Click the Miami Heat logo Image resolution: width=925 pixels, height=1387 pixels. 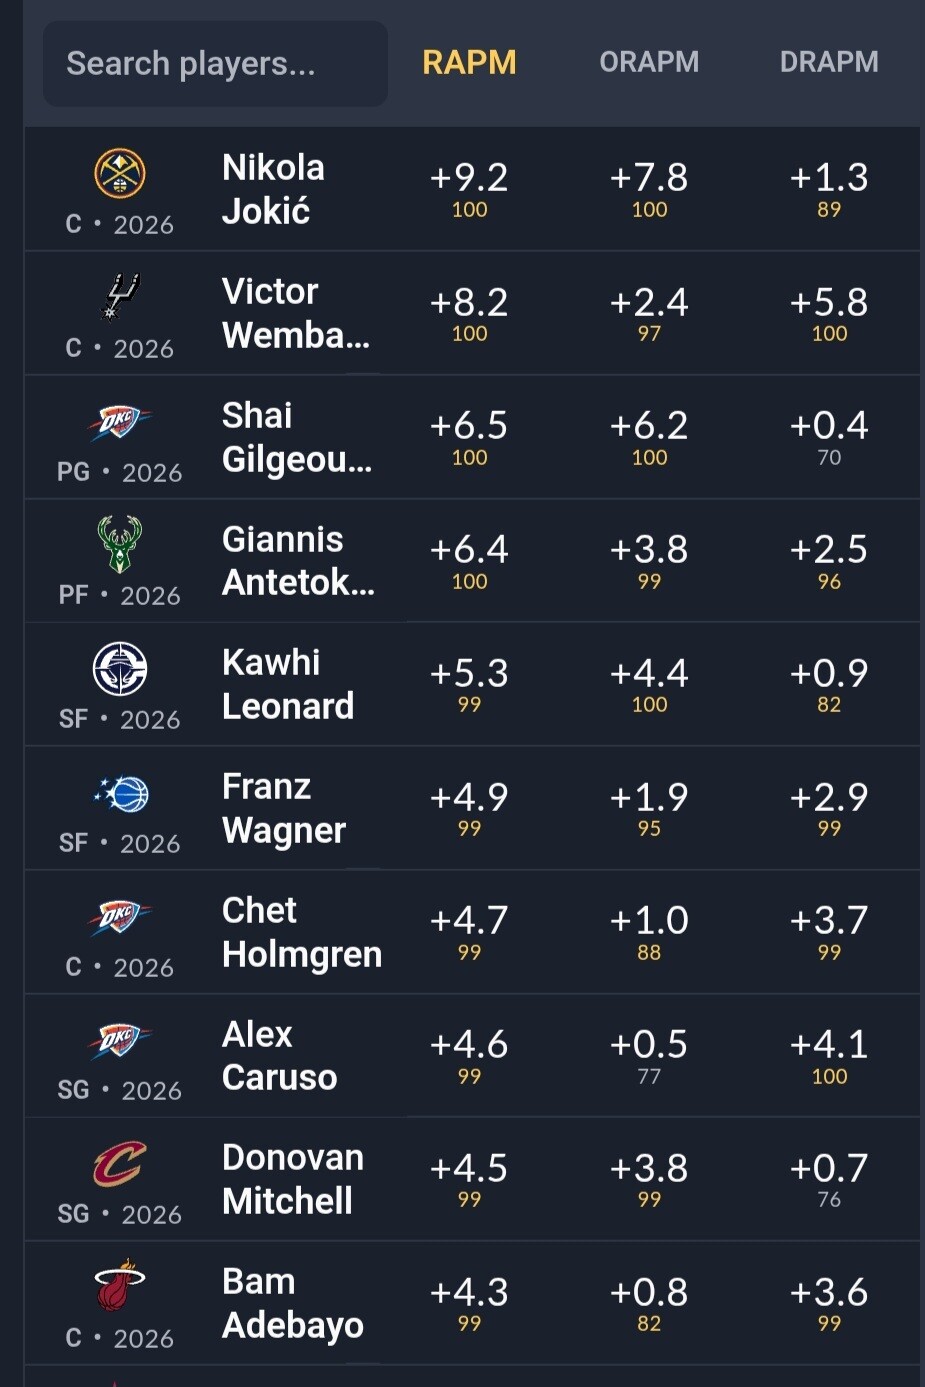pyautogui.click(x=120, y=1285)
